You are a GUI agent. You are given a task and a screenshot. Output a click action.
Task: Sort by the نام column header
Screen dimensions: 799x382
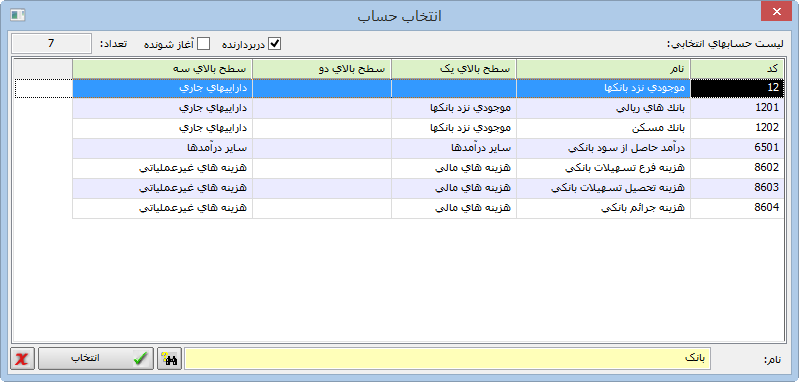click(x=603, y=69)
